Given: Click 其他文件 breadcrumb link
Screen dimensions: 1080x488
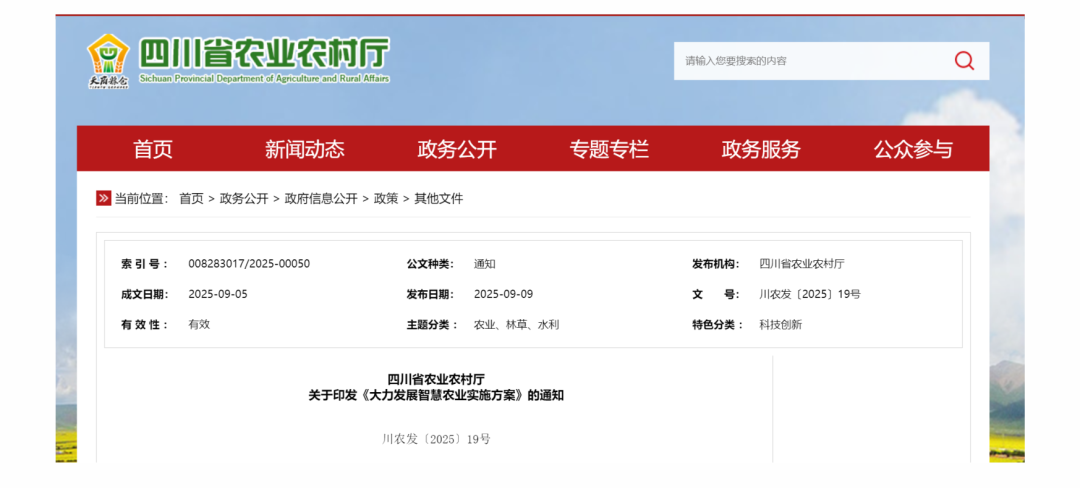Looking at the screenshot, I should click(x=439, y=199).
